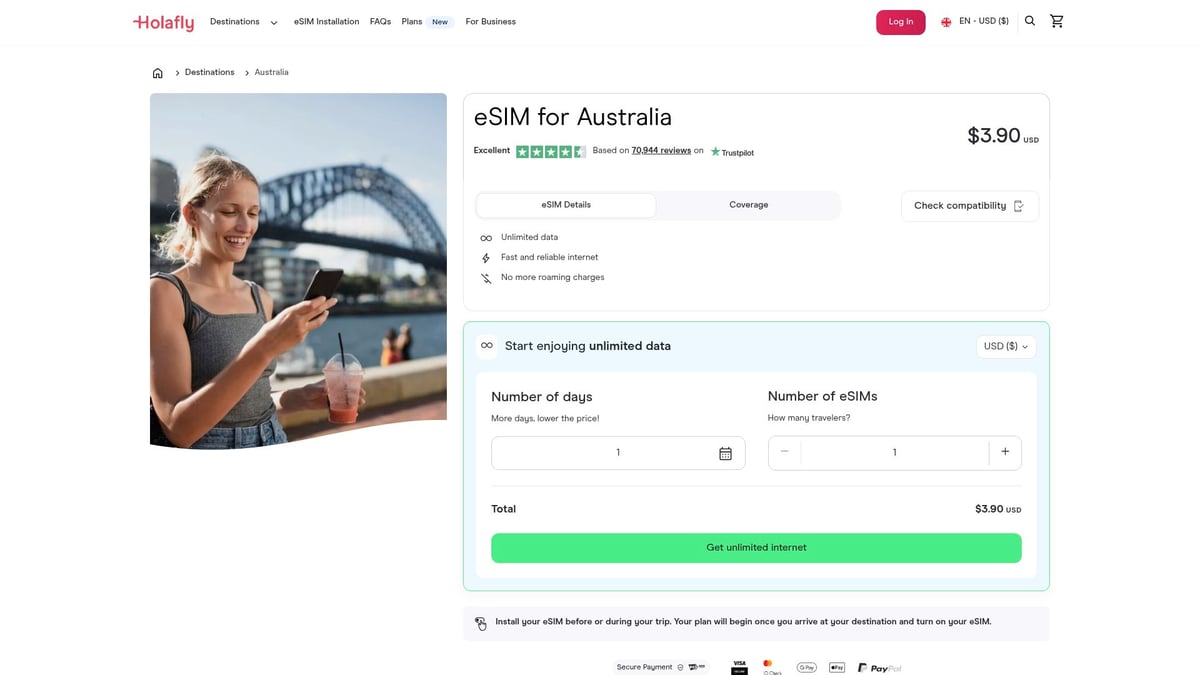Image resolution: width=1200 pixels, height=675 pixels.
Task: Click the Holafly logo
Action: (163, 21)
